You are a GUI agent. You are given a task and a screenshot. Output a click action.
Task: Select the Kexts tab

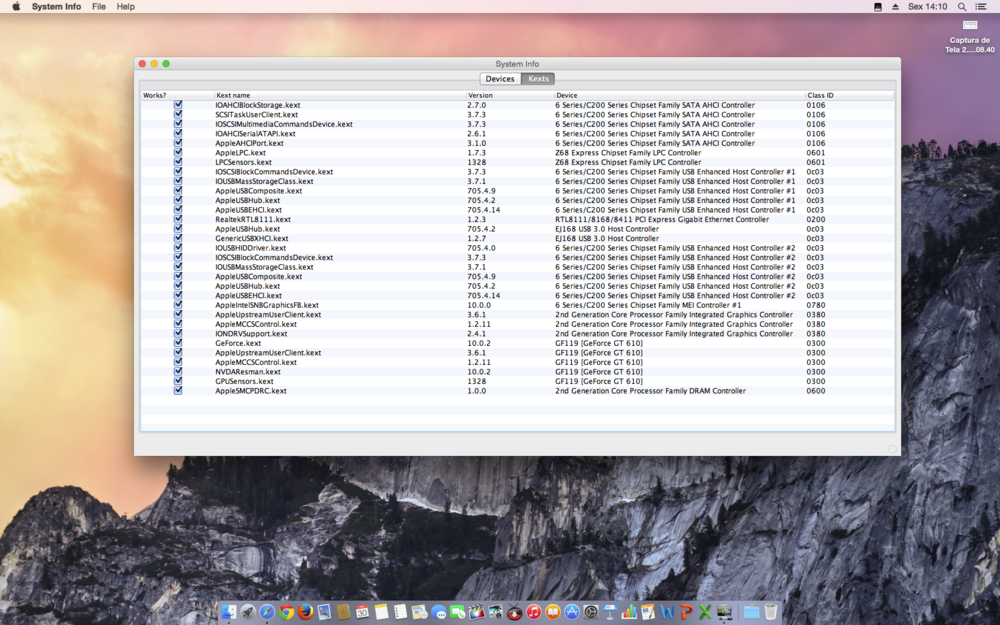click(538, 79)
